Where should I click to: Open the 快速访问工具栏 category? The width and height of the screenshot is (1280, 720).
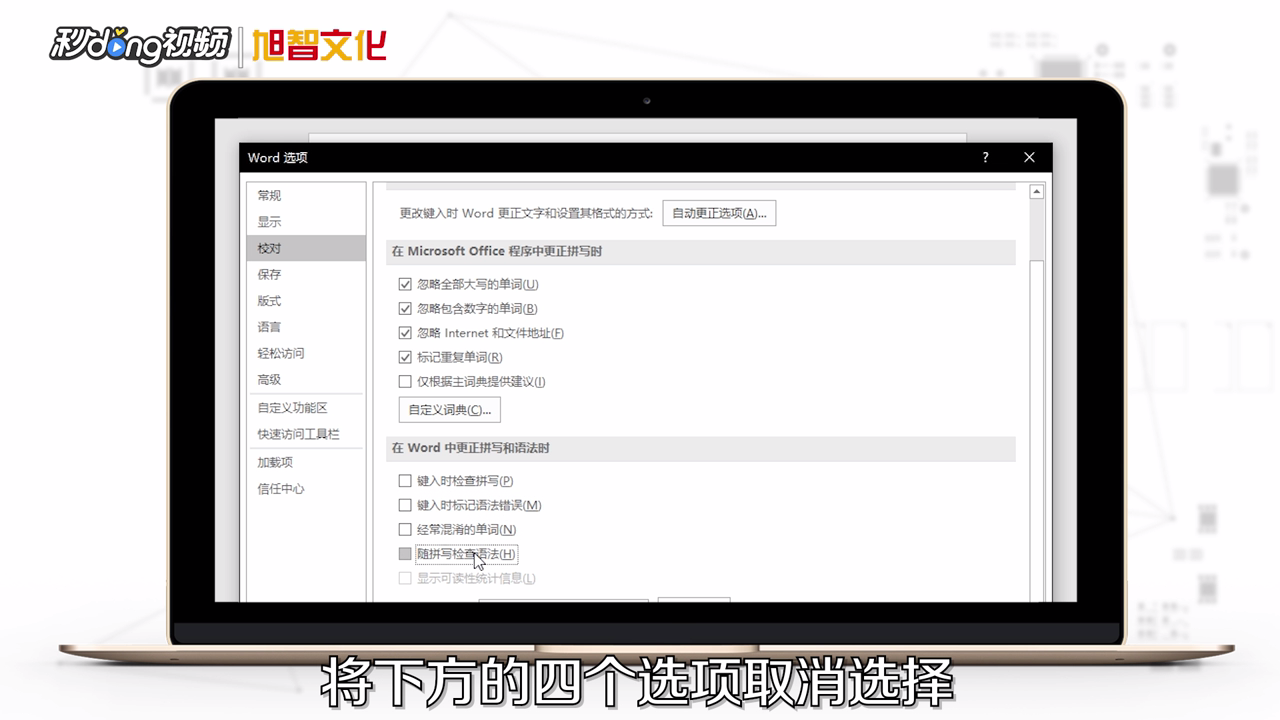coord(305,434)
